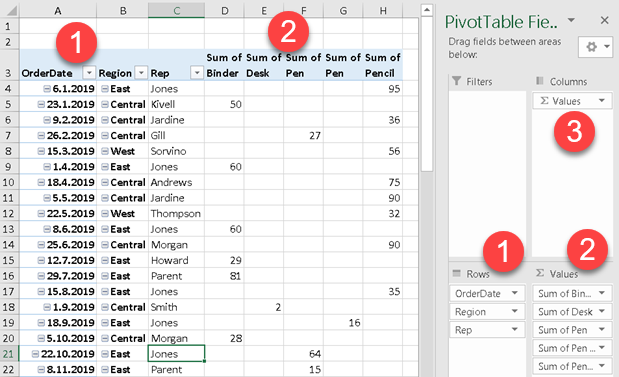
Task: Open Region filter dropdown in header
Action: click(x=141, y=73)
